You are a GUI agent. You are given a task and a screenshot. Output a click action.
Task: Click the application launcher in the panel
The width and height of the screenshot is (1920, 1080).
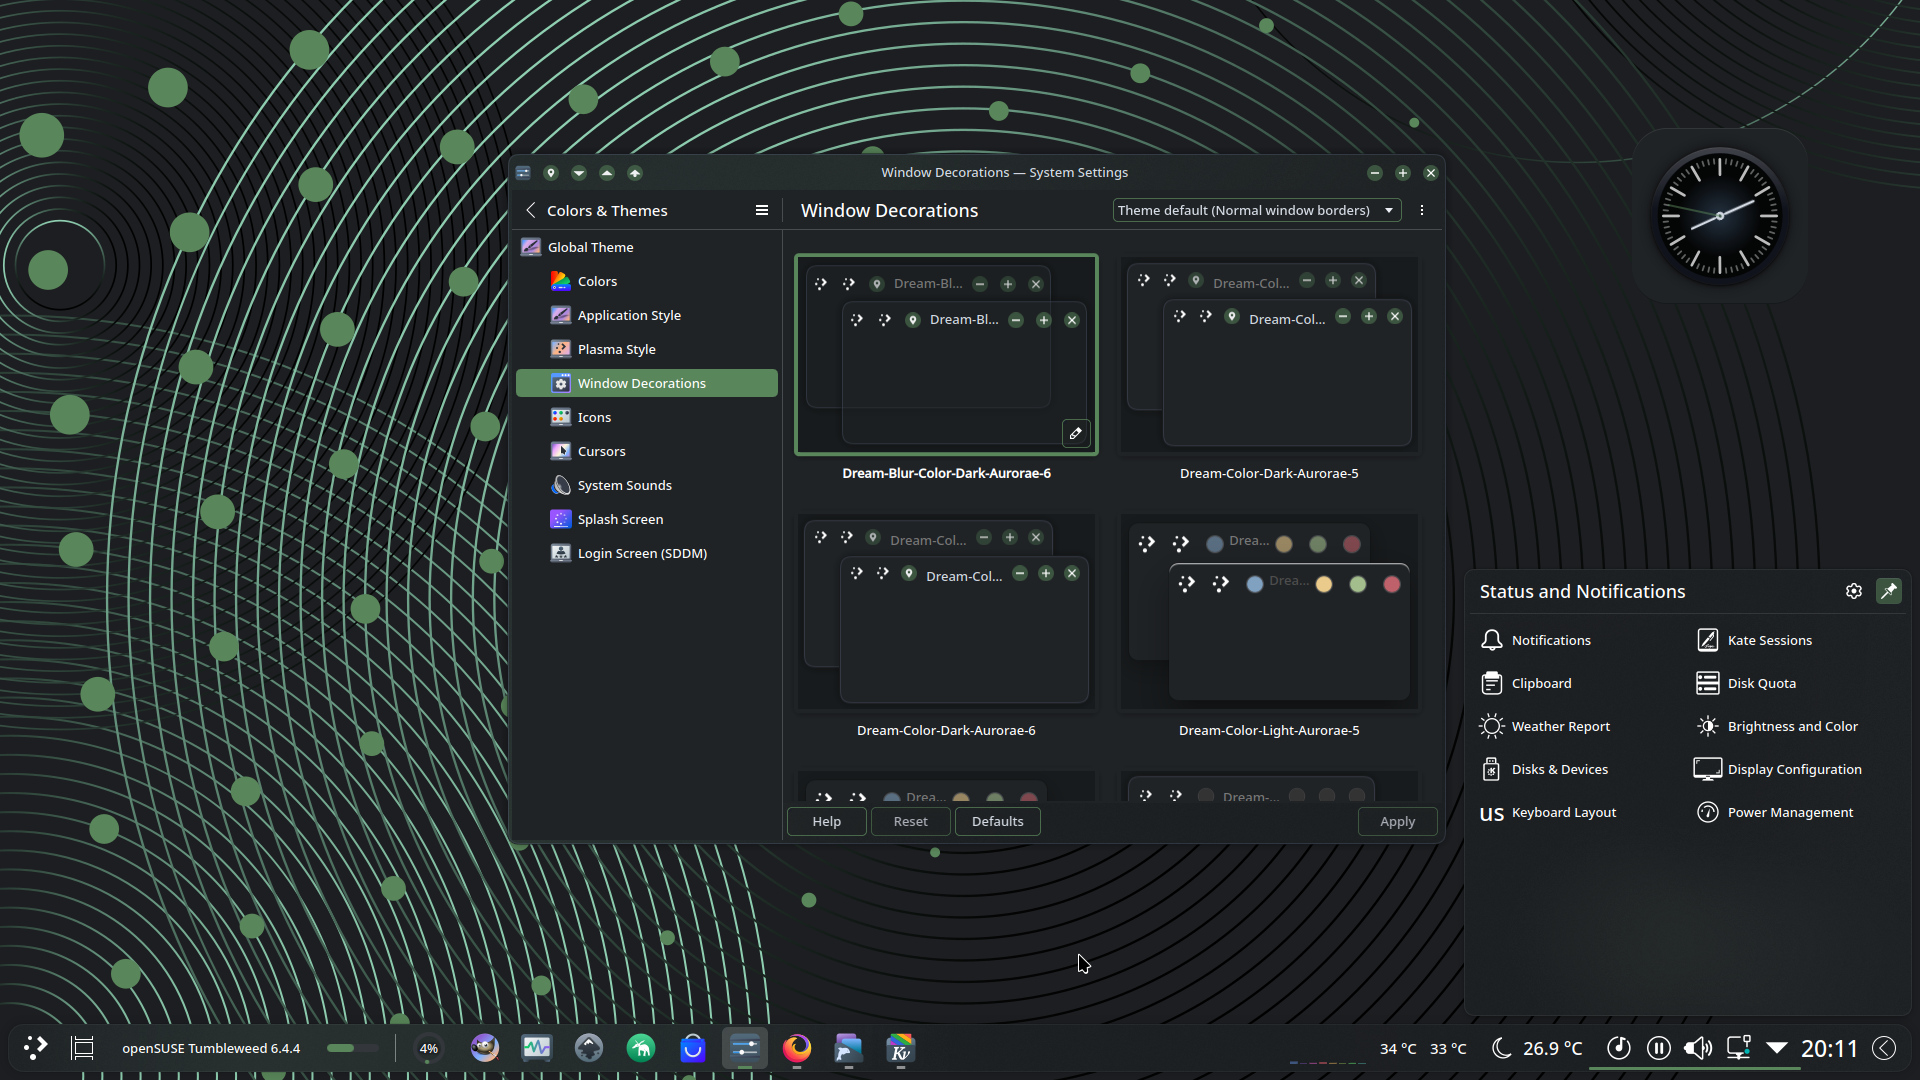tap(35, 1048)
